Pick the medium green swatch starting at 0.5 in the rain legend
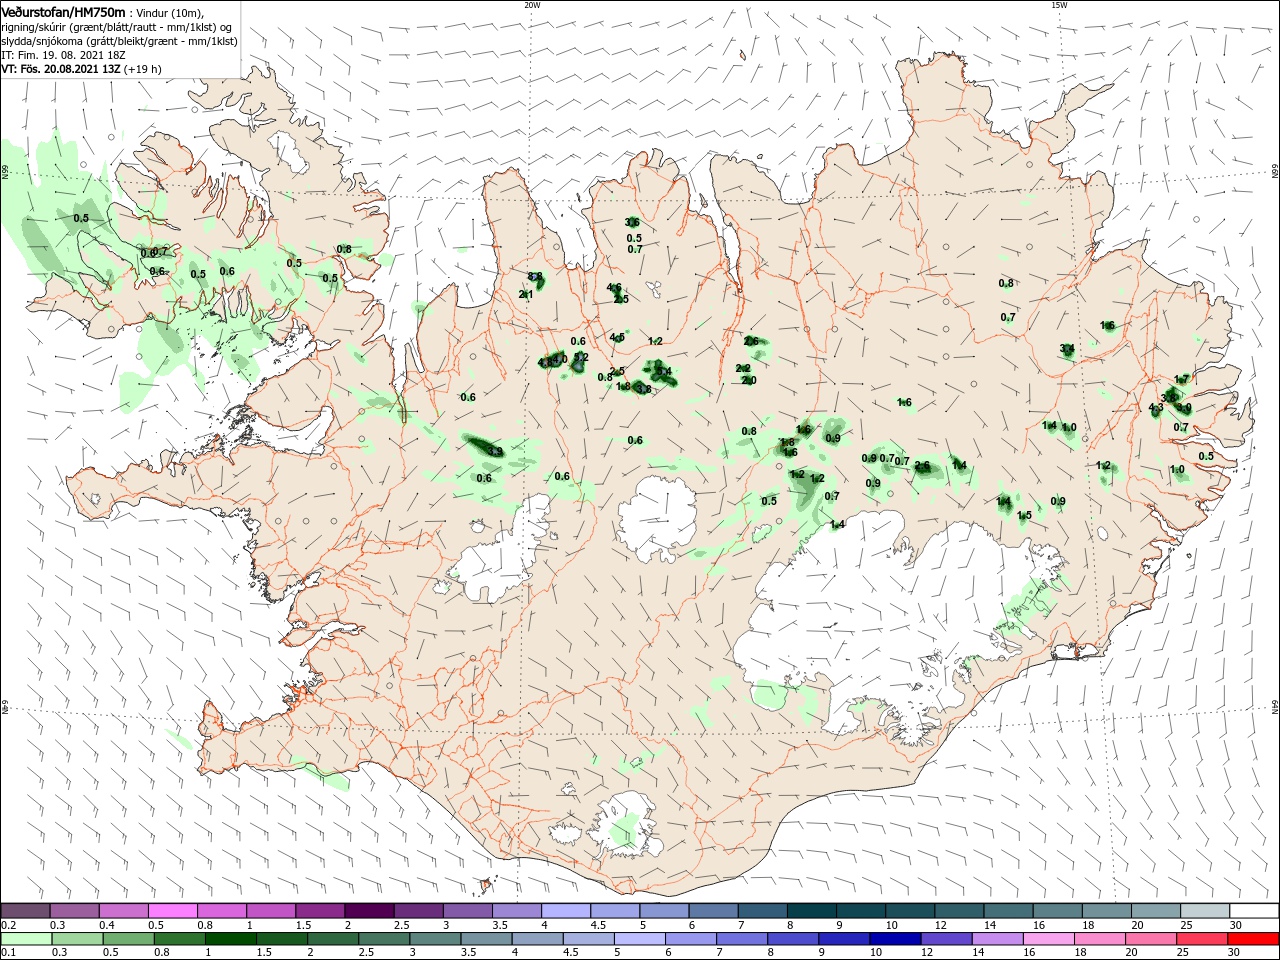 click(129, 939)
